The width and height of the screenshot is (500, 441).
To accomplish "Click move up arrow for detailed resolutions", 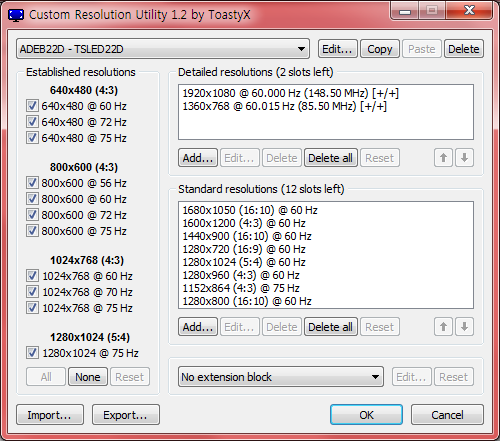I will [x=443, y=158].
